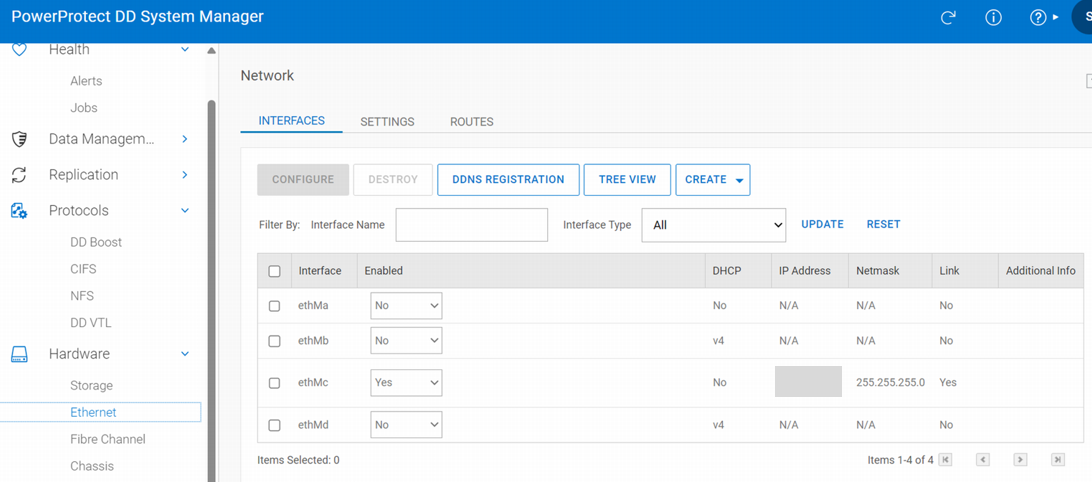Open Storage under Hardware
The image size is (1092, 482).
click(x=91, y=386)
